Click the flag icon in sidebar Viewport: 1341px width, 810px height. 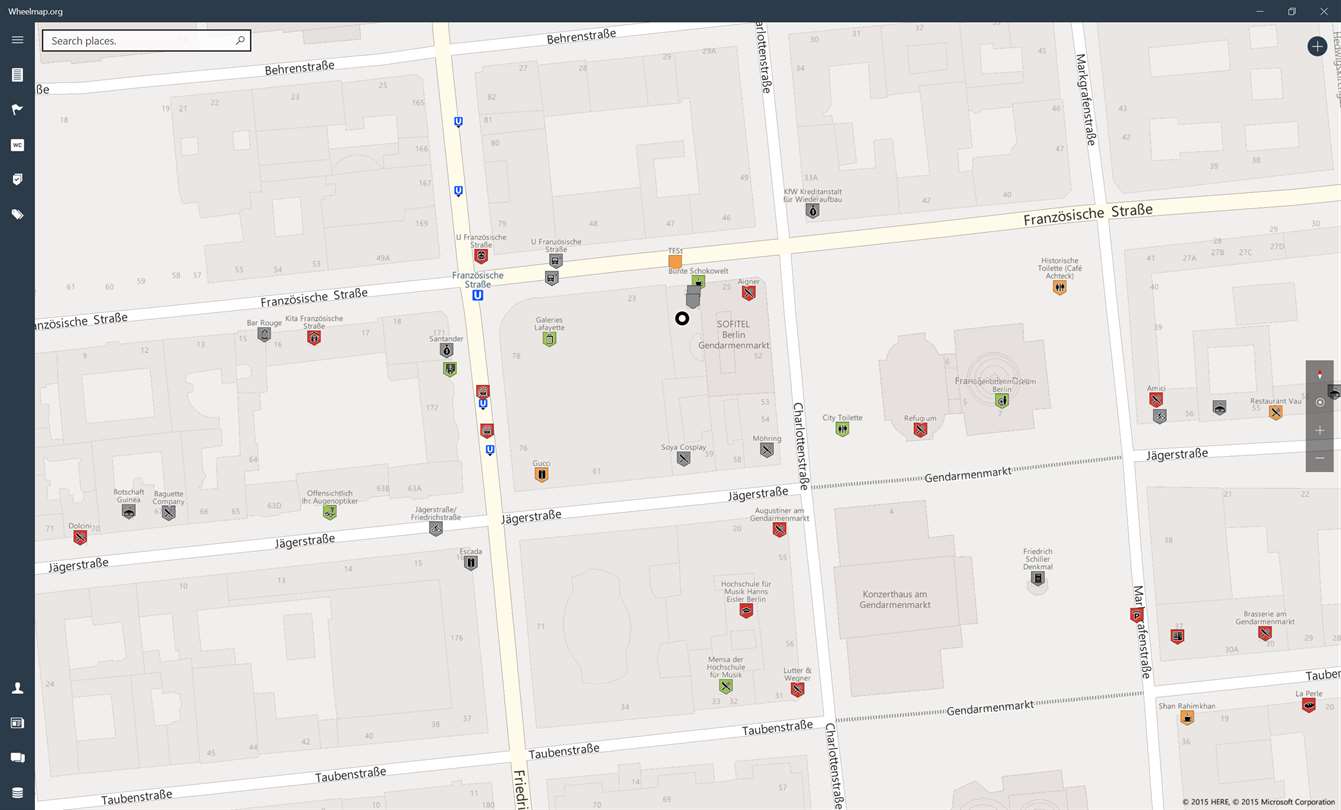[x=17, y=110]
